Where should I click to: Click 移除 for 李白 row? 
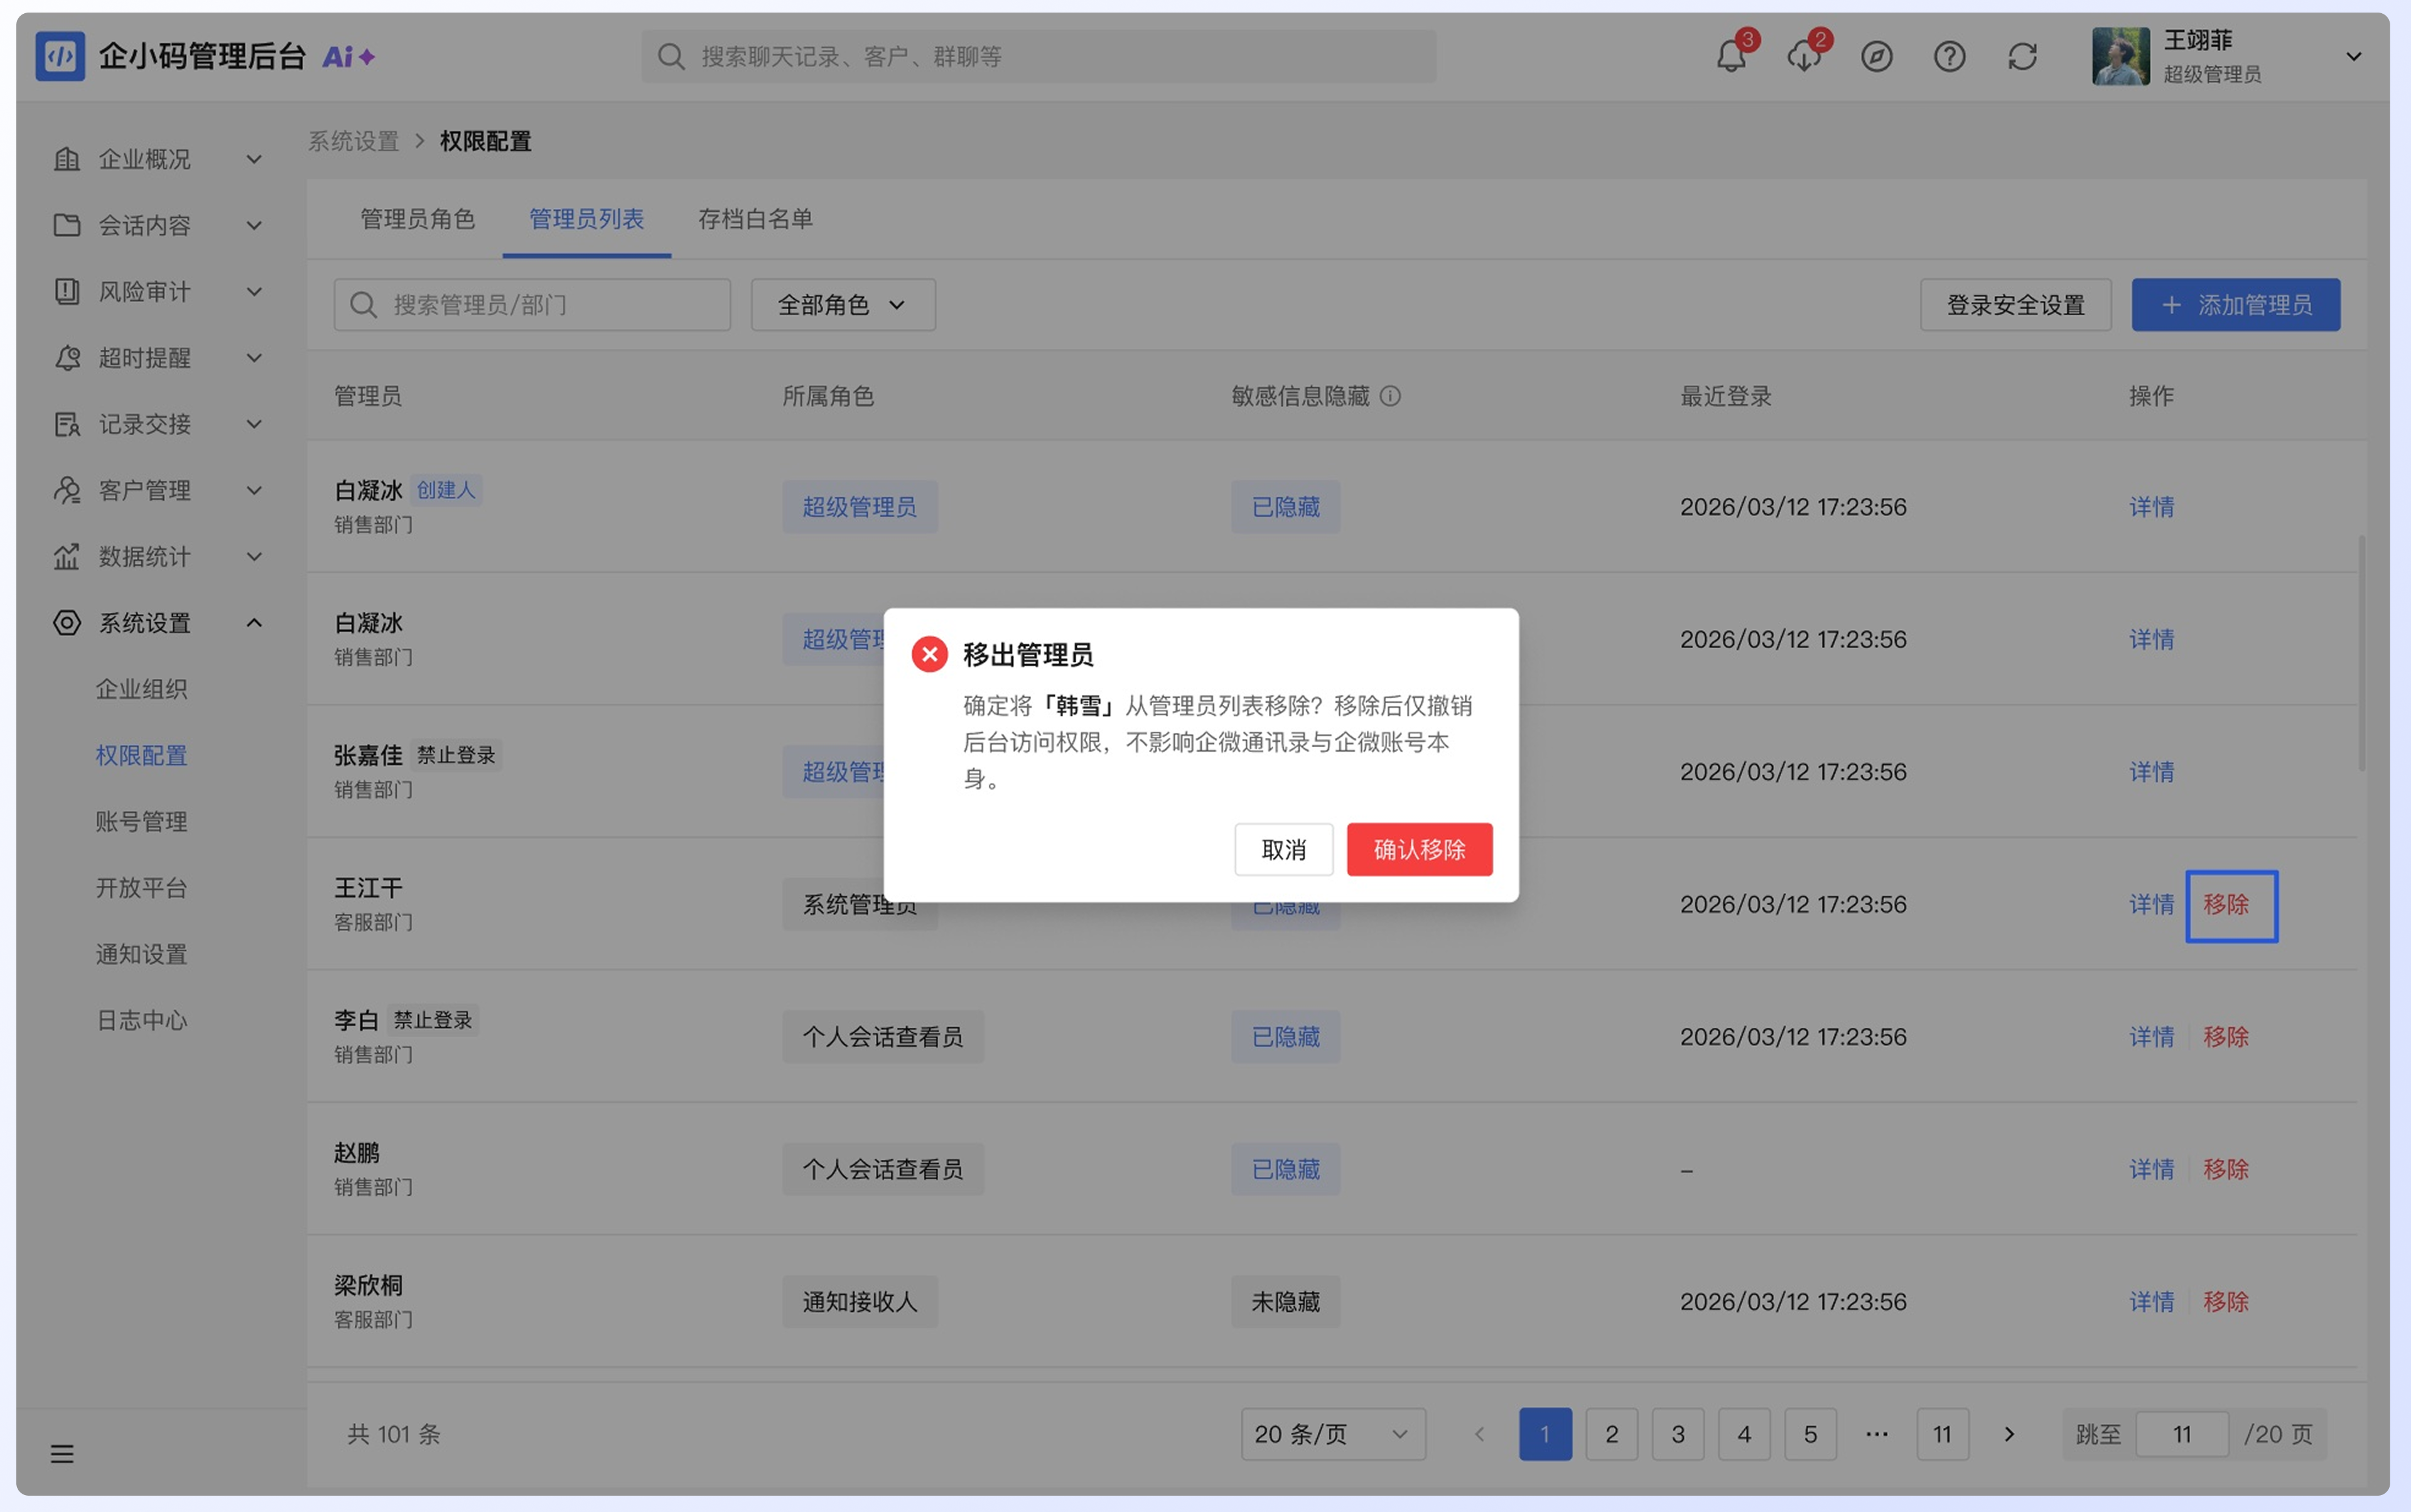tap(2226, 1037)
